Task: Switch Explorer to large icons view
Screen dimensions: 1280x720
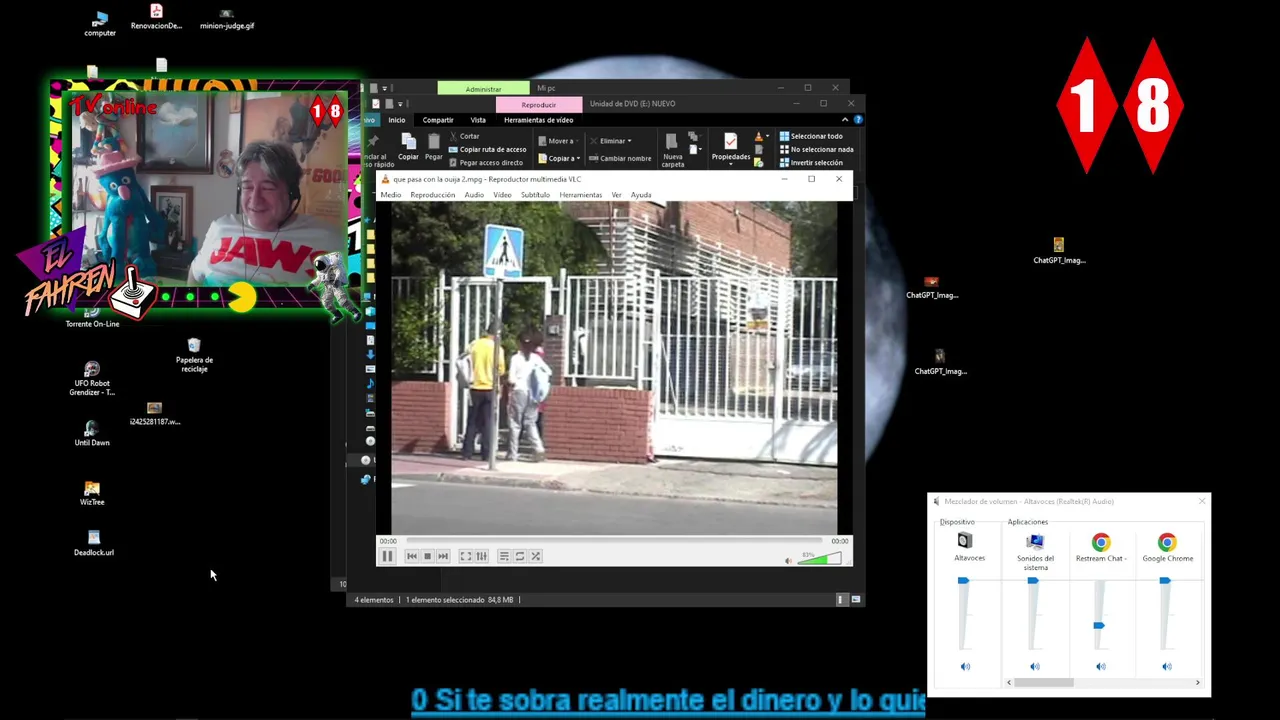Action: pos(856,600)
